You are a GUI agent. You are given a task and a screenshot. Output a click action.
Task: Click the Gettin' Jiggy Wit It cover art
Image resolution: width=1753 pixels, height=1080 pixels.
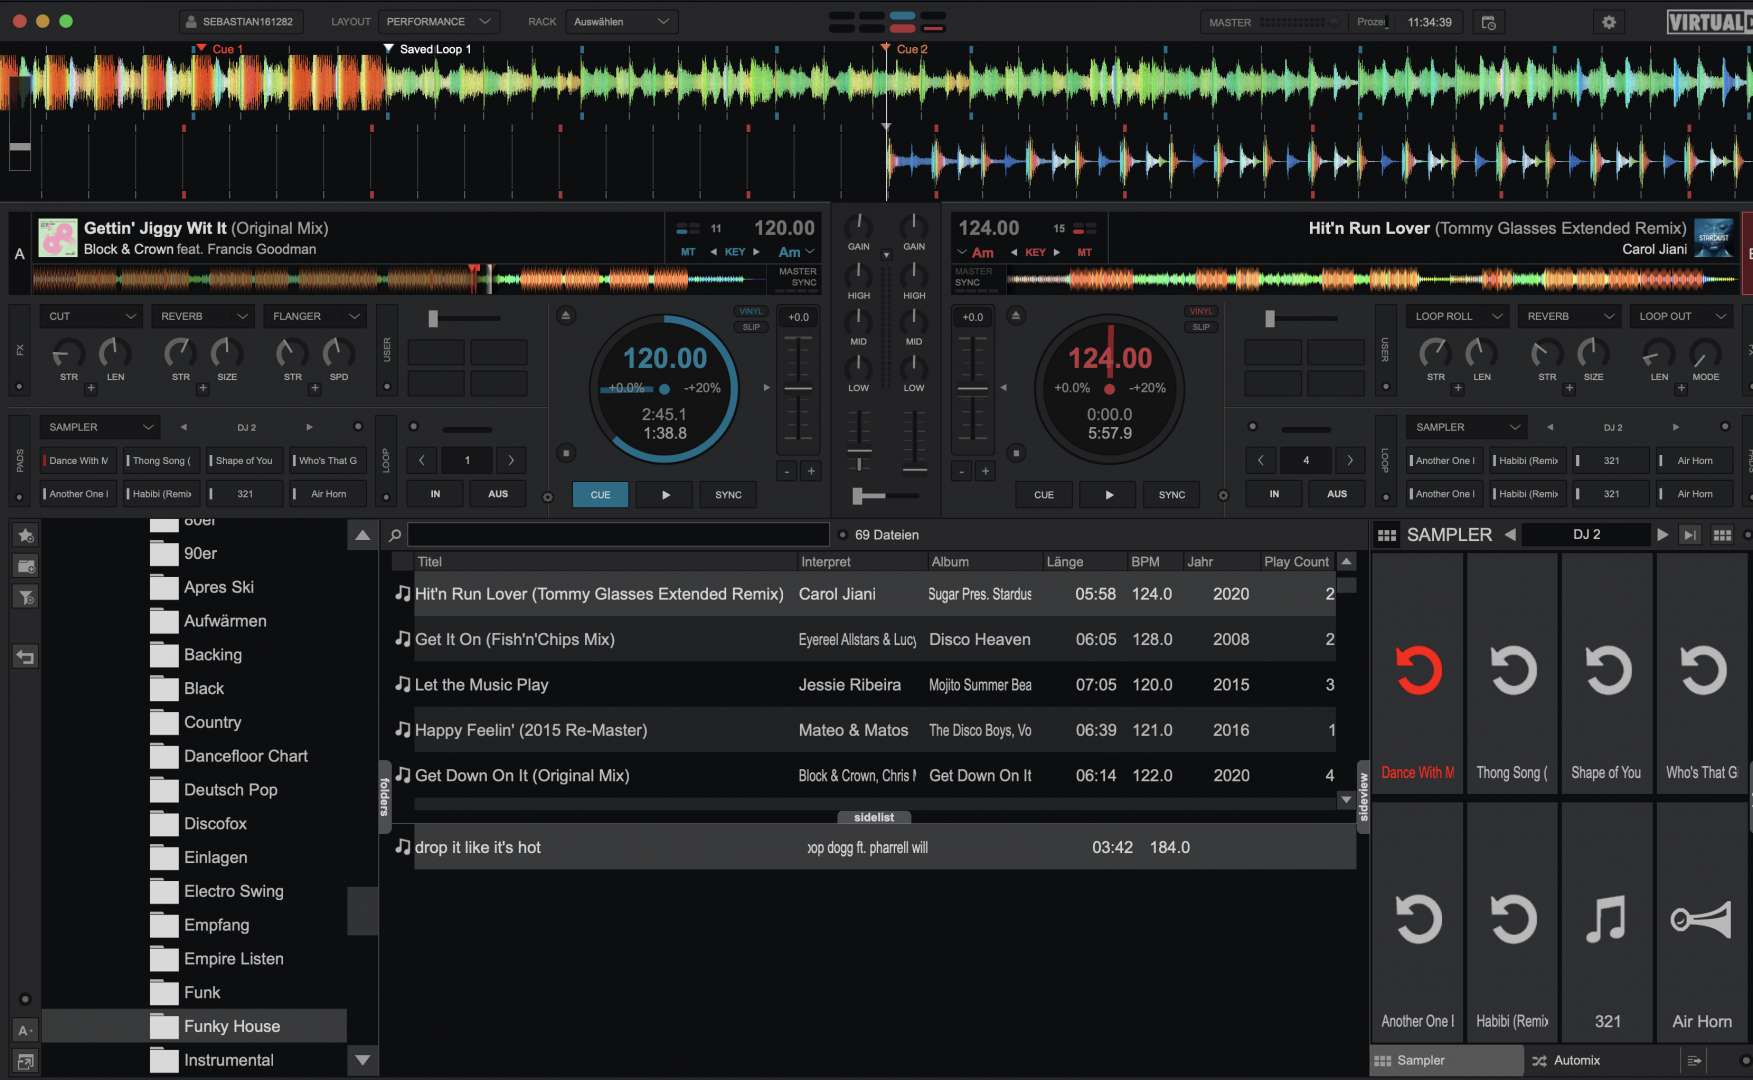(58, 238)
